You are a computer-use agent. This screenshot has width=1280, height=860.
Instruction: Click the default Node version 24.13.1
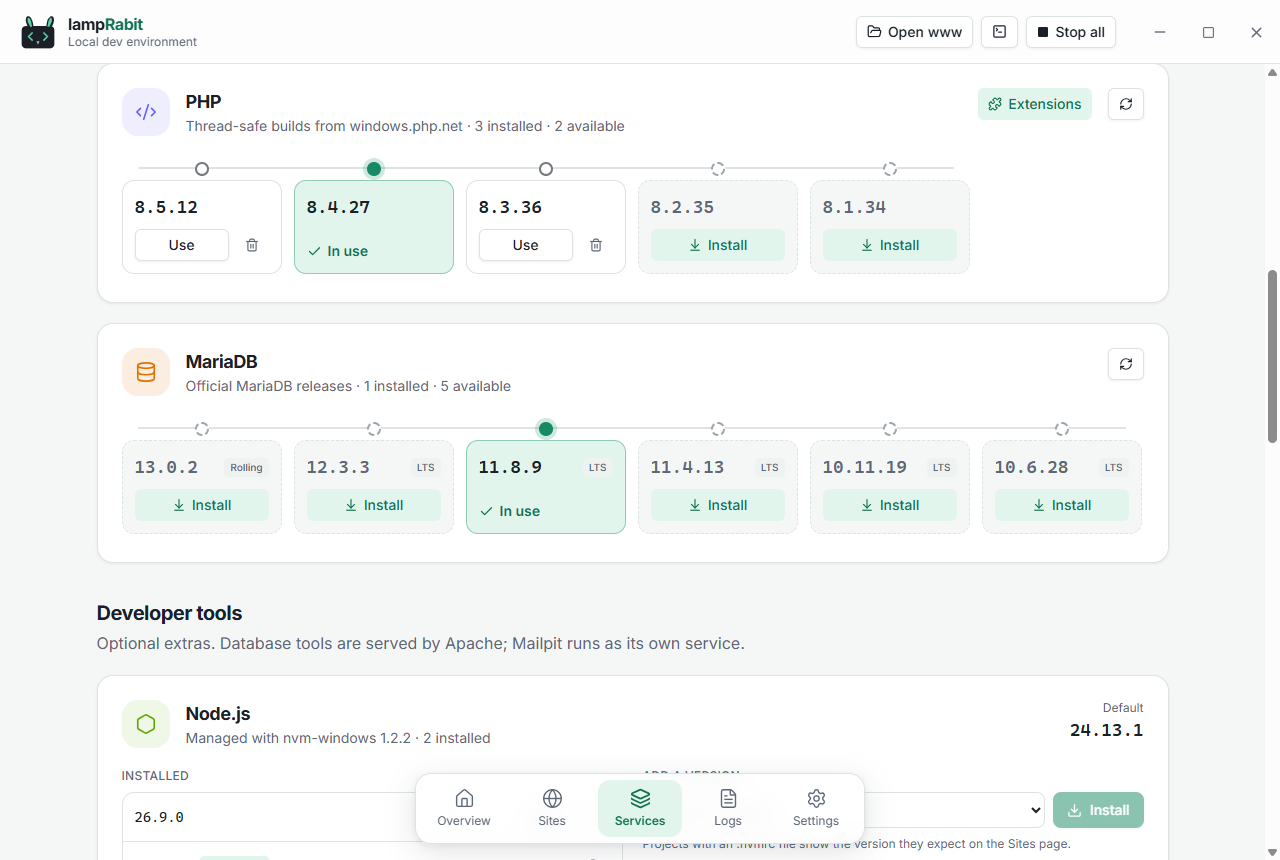tap(1106, 730)
